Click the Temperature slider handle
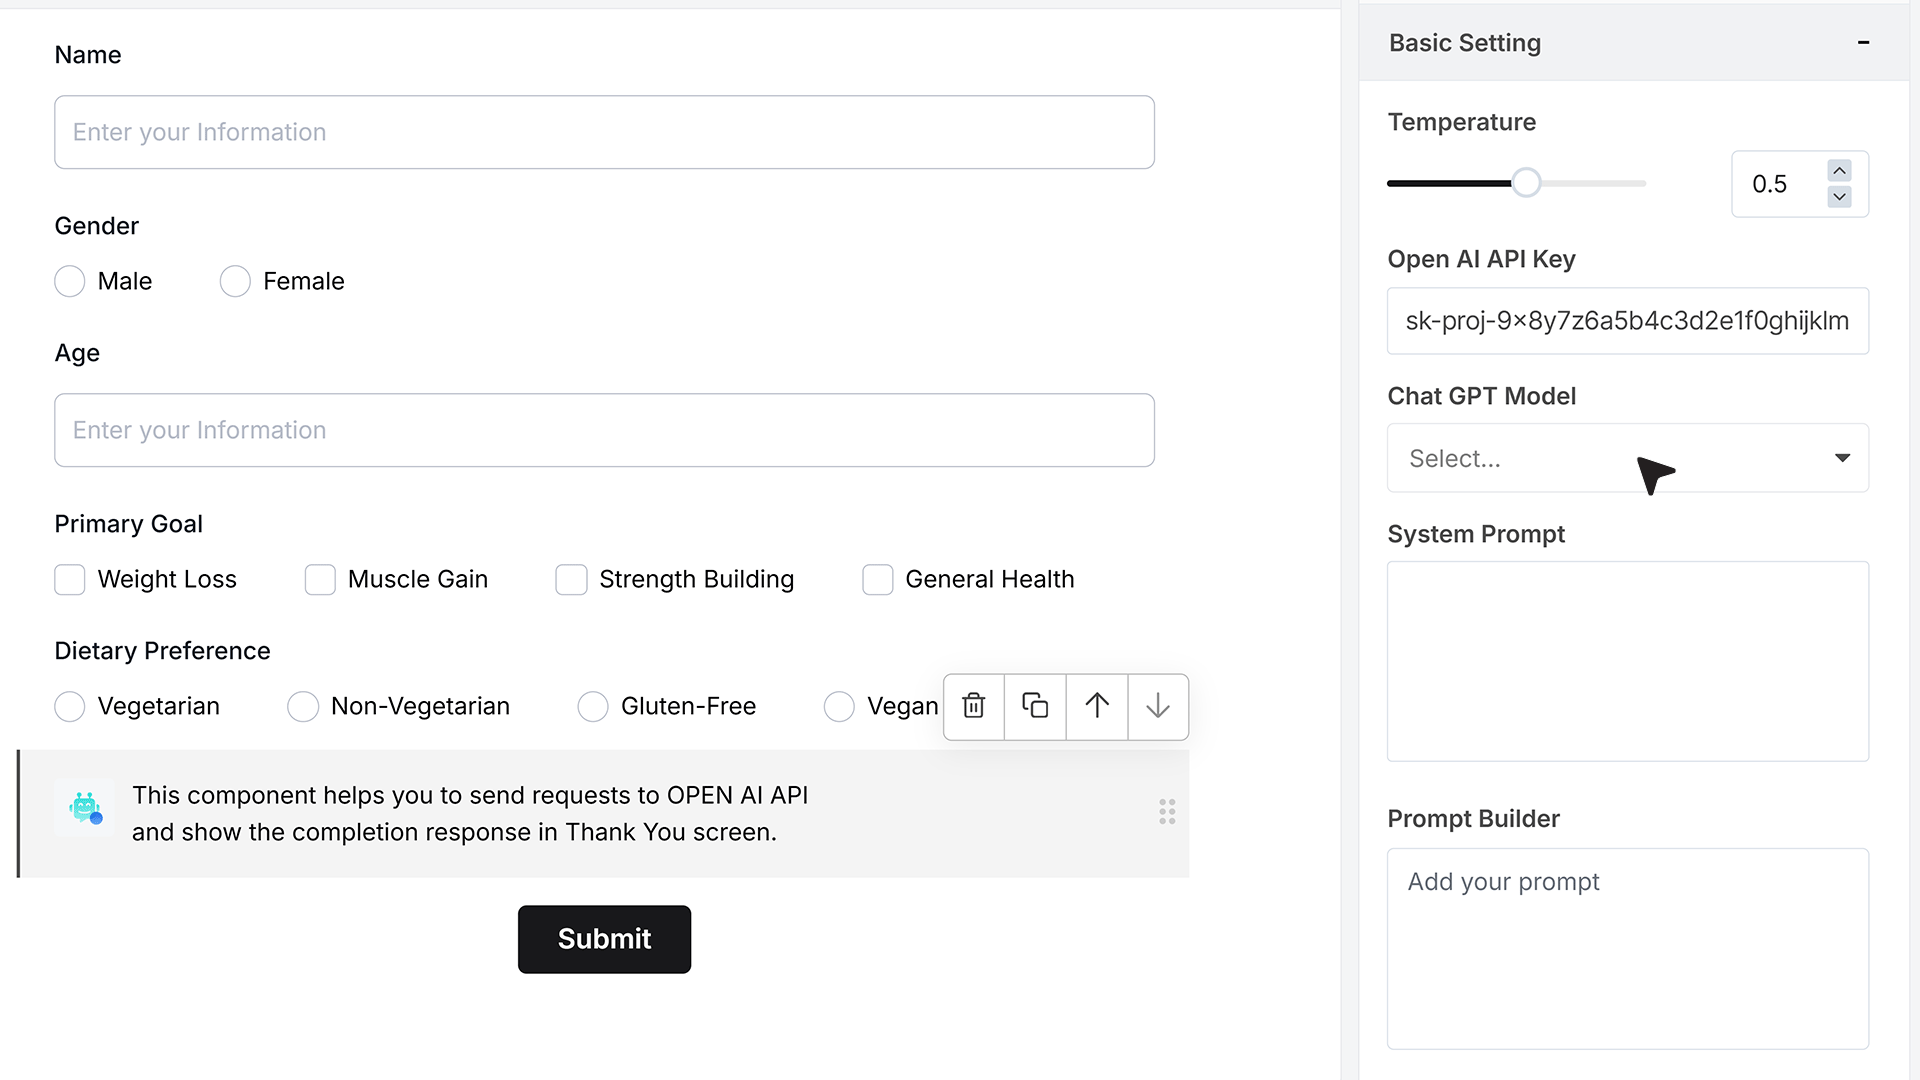Screen dimensions: 1920x1080 click(1526, 183)
